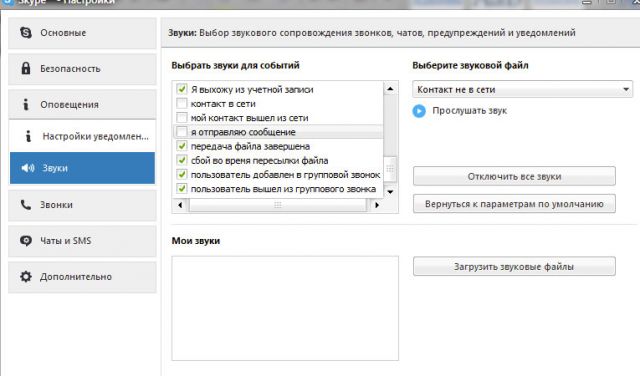
Task: Click the info icon beside Оповещения
Action: point(26,105)
